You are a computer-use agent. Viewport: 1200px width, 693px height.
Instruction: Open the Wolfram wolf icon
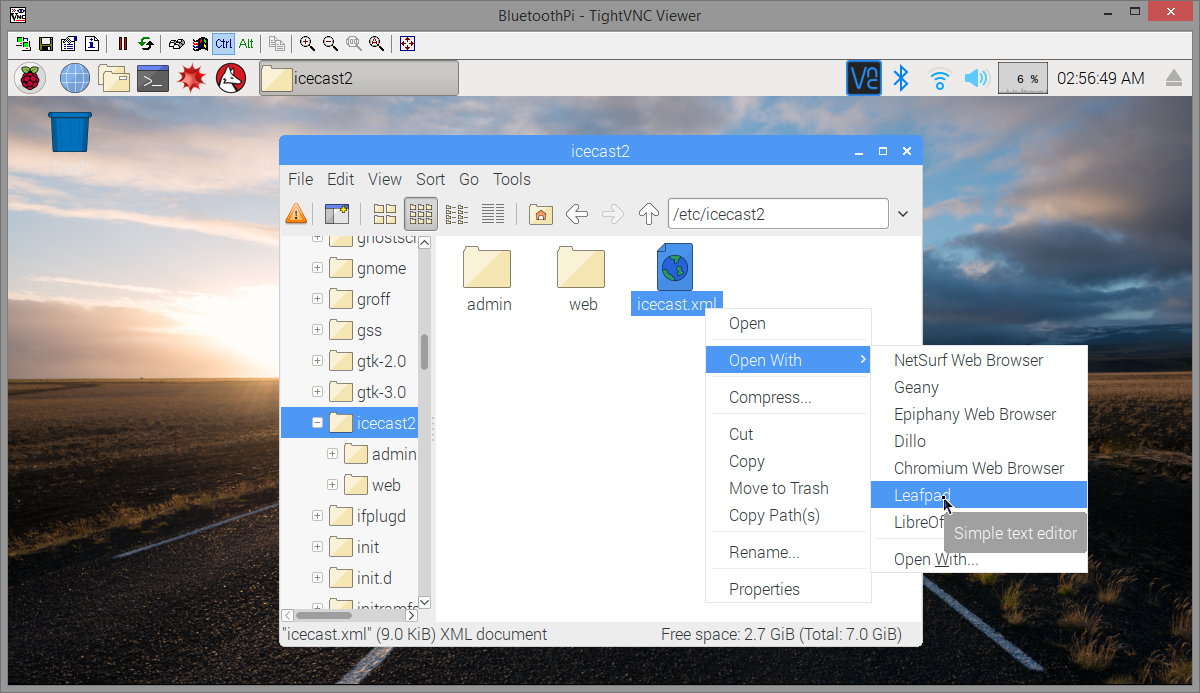[x=231, y=78]
